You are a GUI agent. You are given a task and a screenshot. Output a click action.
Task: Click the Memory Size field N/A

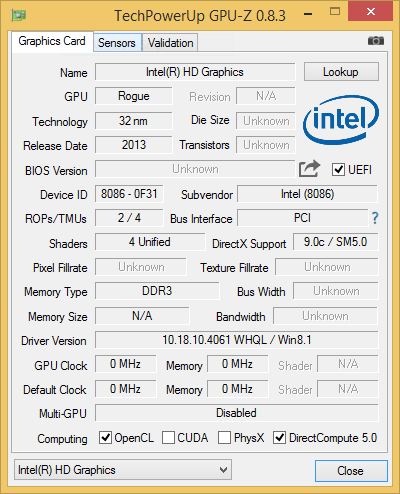tap(142, 315)
